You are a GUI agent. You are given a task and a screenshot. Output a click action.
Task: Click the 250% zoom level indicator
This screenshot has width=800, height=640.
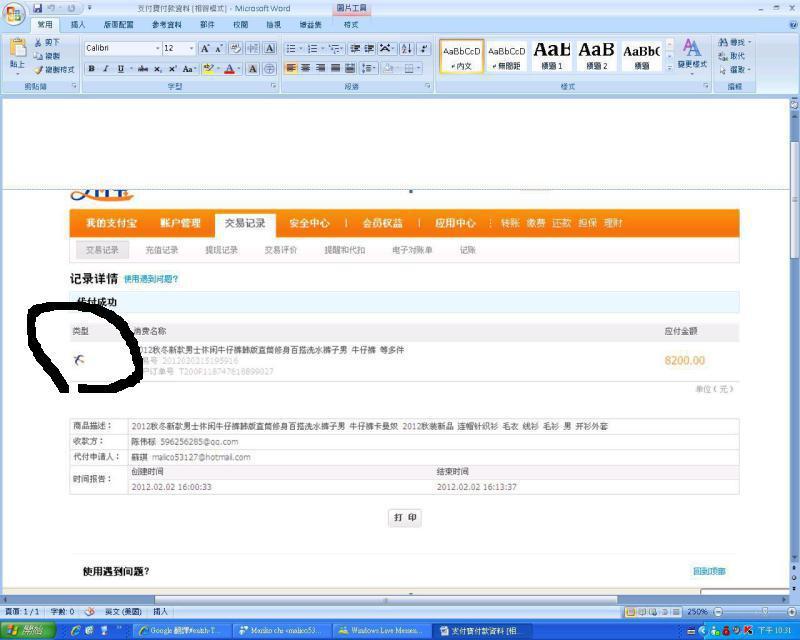click(697, 611)
